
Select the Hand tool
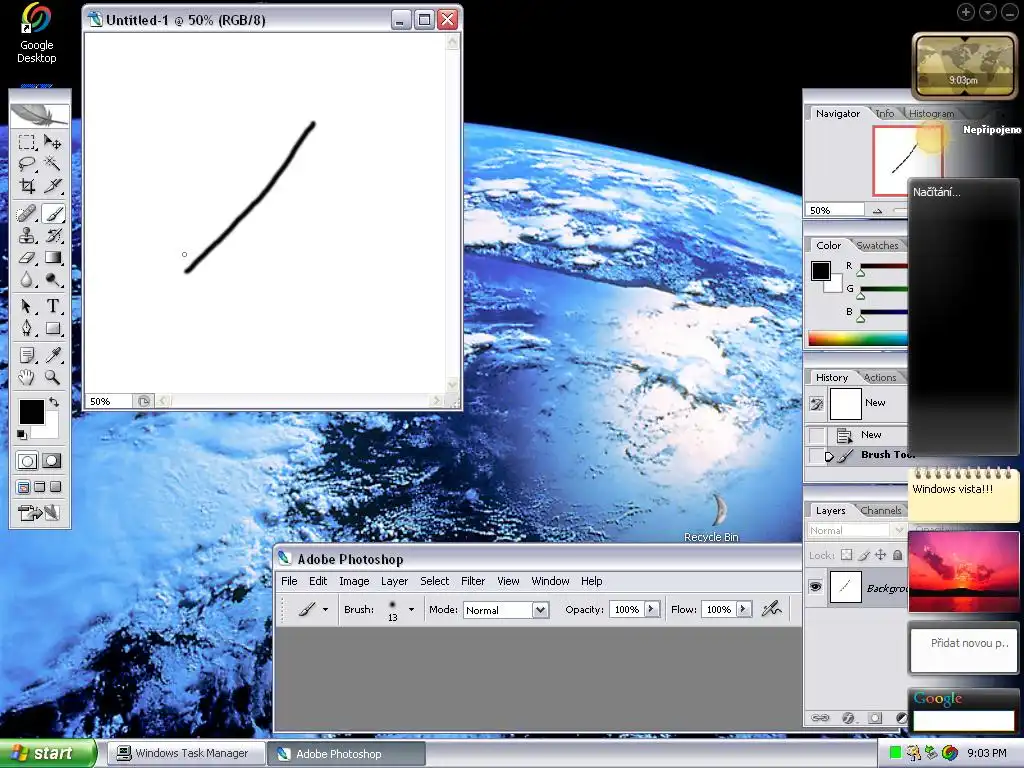coord(27,377)
